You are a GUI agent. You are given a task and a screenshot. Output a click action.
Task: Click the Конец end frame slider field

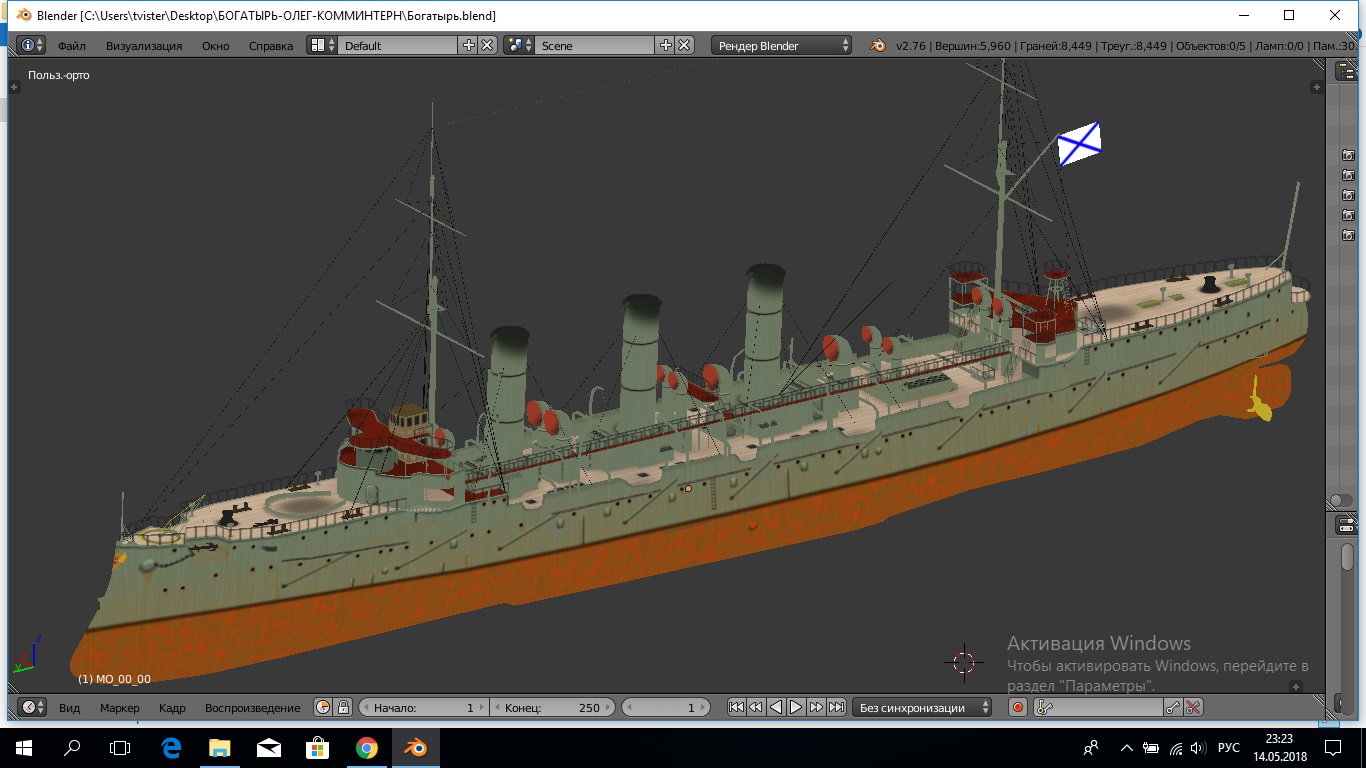552,708
